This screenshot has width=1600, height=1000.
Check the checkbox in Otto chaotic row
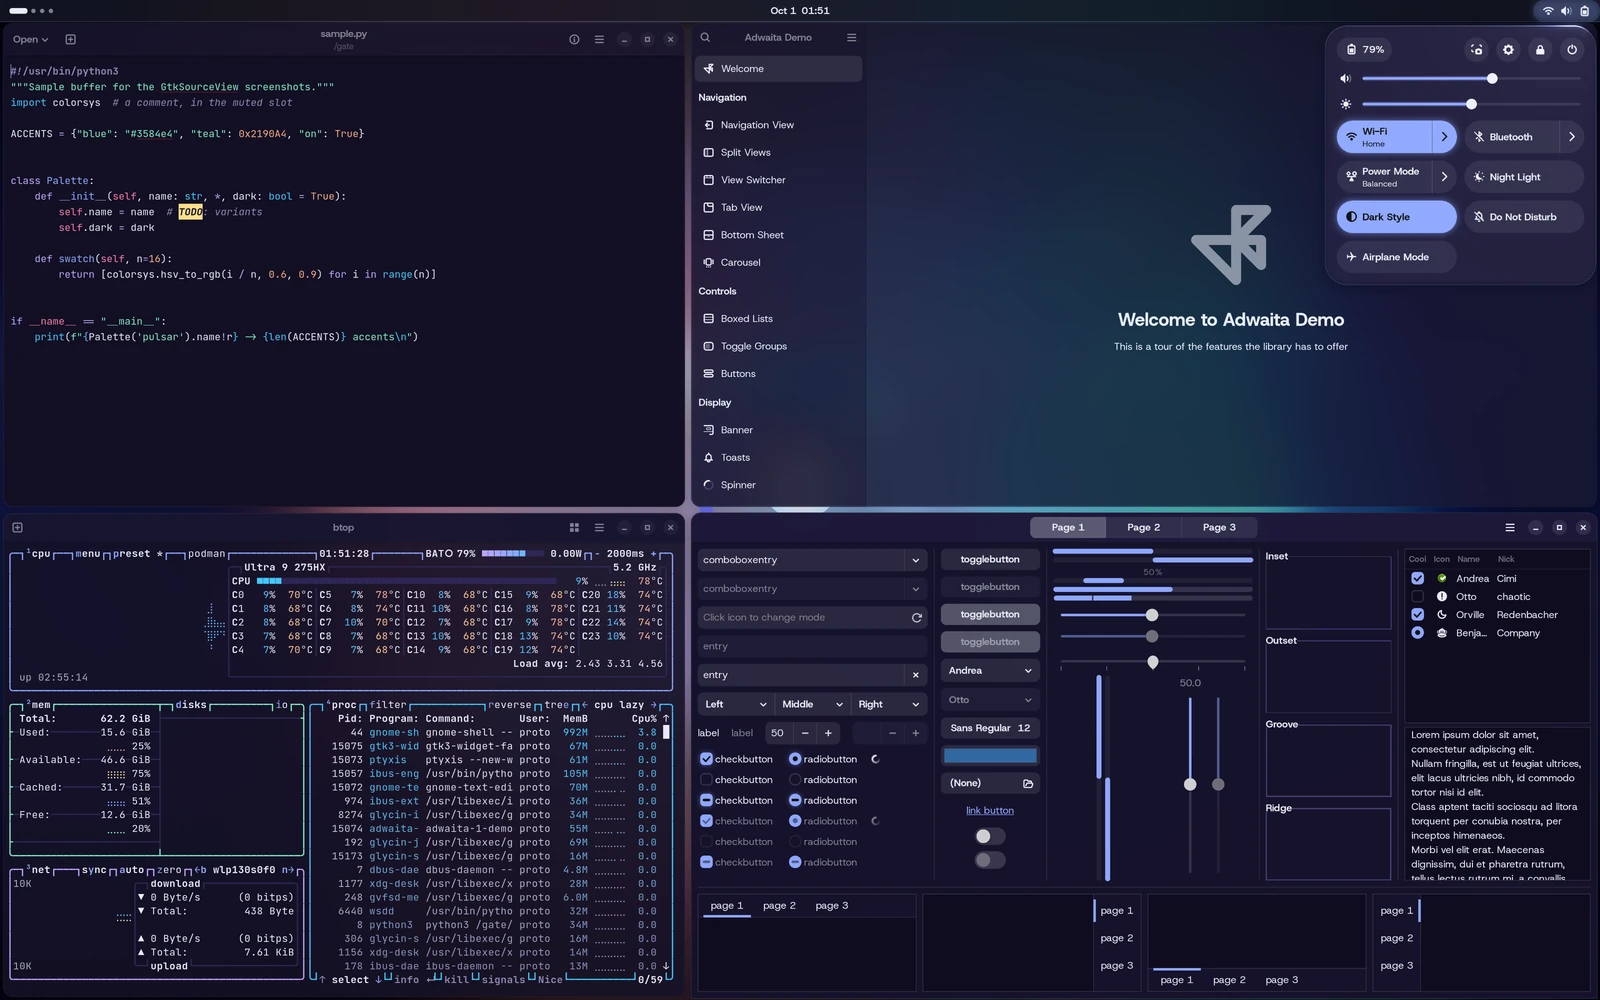click(1417, 596)
